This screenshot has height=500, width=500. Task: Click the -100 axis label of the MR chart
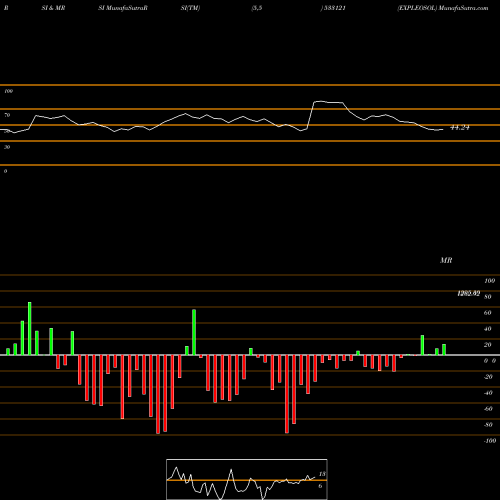(490, 441)
